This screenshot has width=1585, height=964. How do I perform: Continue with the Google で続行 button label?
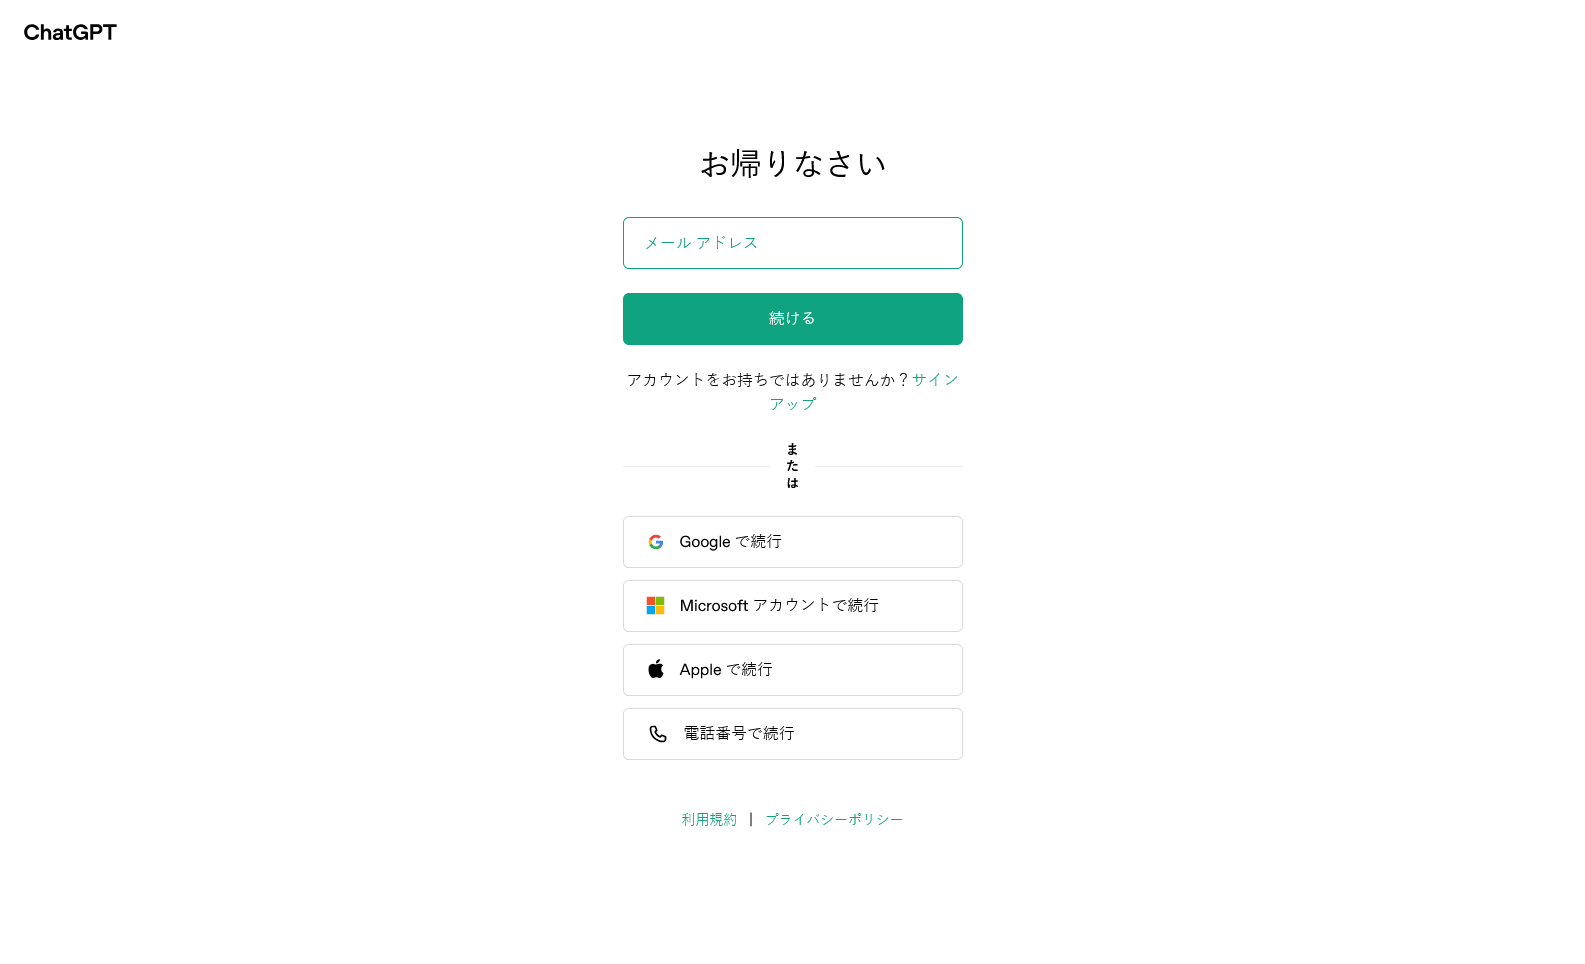(731, 542)
